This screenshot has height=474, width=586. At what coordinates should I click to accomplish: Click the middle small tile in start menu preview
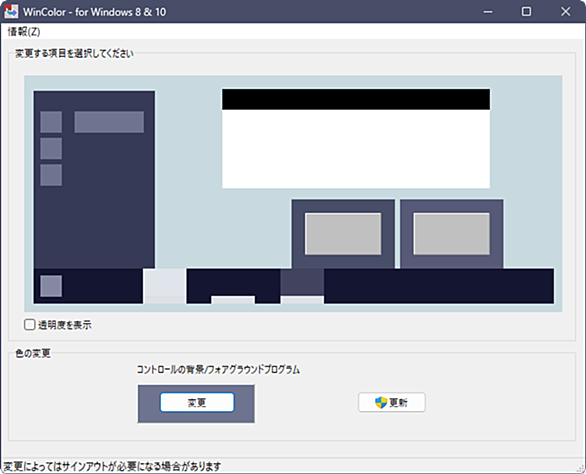tap(51, 148)
